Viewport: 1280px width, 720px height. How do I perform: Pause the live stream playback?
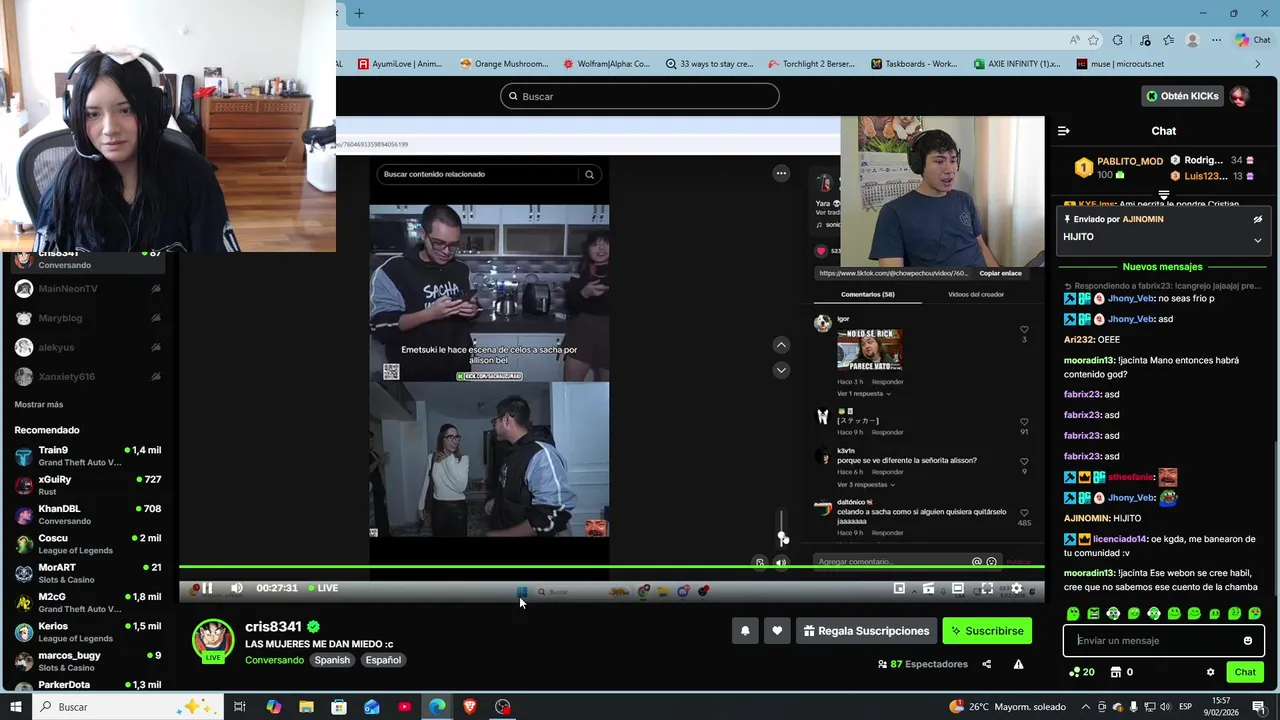click(x=207, y=588)
